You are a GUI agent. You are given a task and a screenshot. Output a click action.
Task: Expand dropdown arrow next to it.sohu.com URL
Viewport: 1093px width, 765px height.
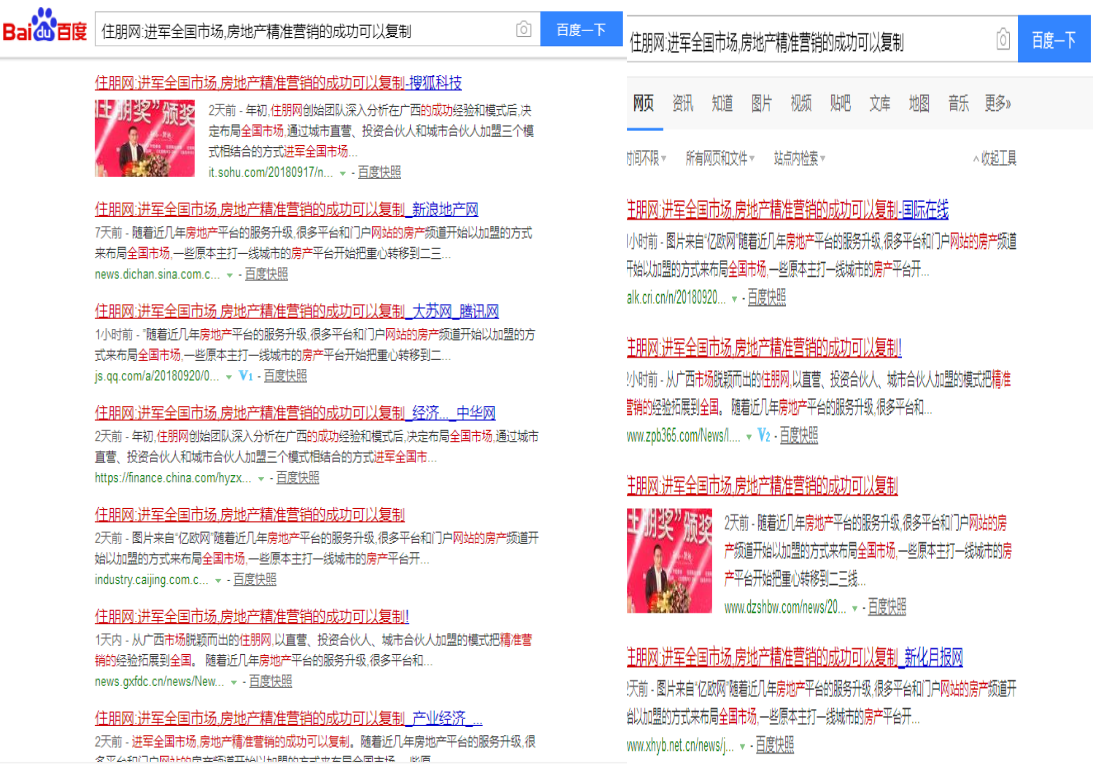click(x=342, y=173)
